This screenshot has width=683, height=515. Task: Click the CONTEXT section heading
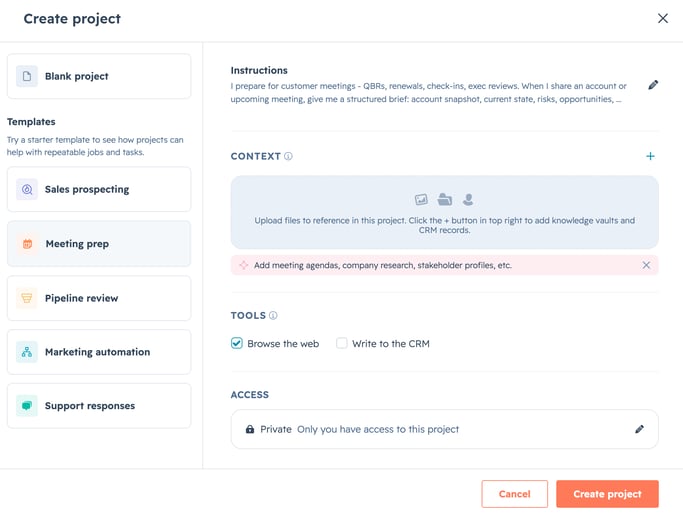[x=256, y=156]
